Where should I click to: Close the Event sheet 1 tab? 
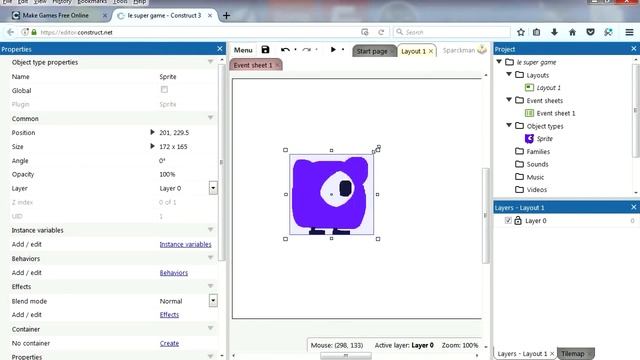[x=278, y=65]
